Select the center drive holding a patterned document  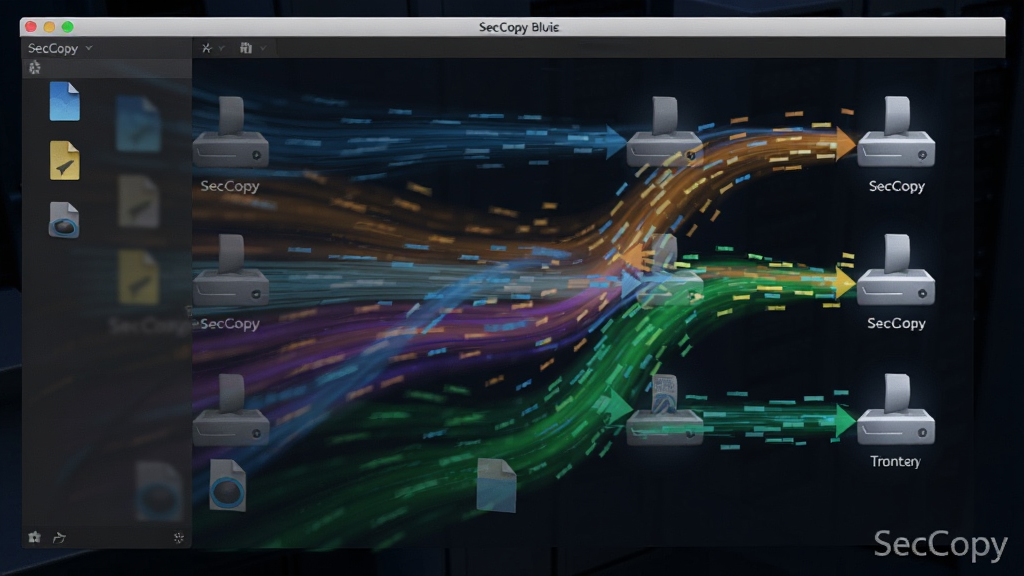click(664, 409)
